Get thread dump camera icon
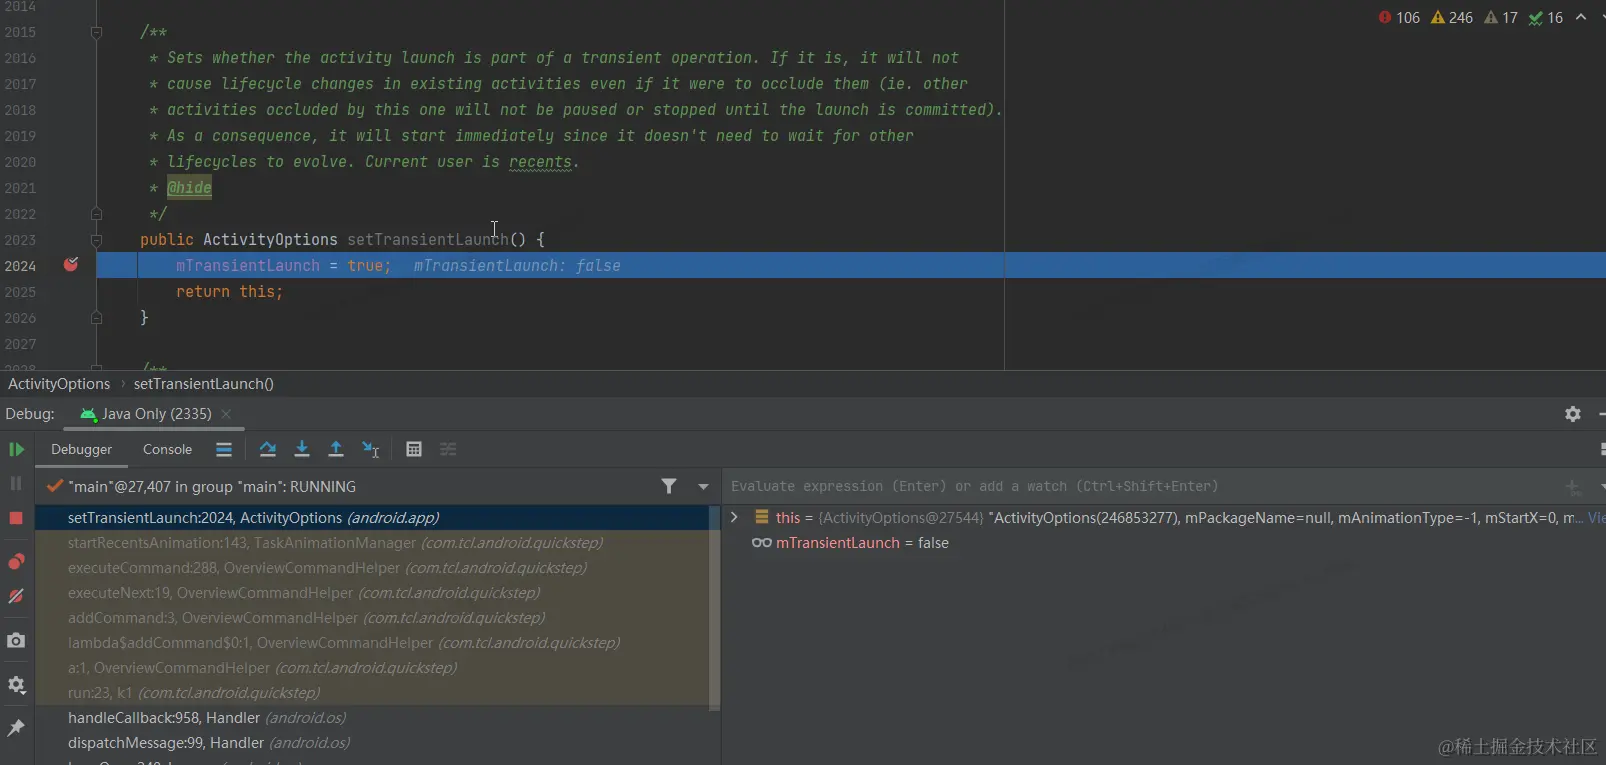 pos(16,640)
